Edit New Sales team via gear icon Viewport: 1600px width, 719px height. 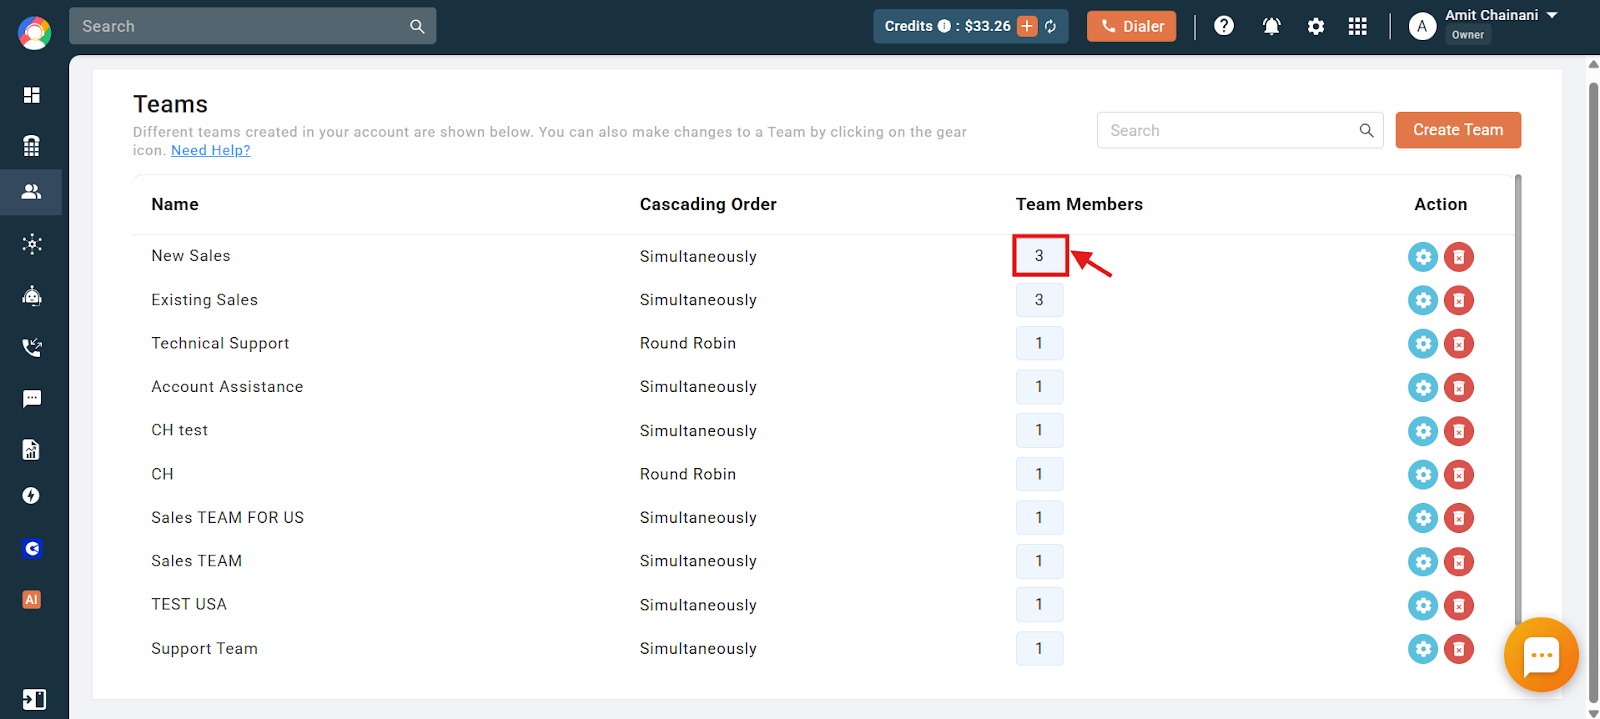pos(1423,257)
